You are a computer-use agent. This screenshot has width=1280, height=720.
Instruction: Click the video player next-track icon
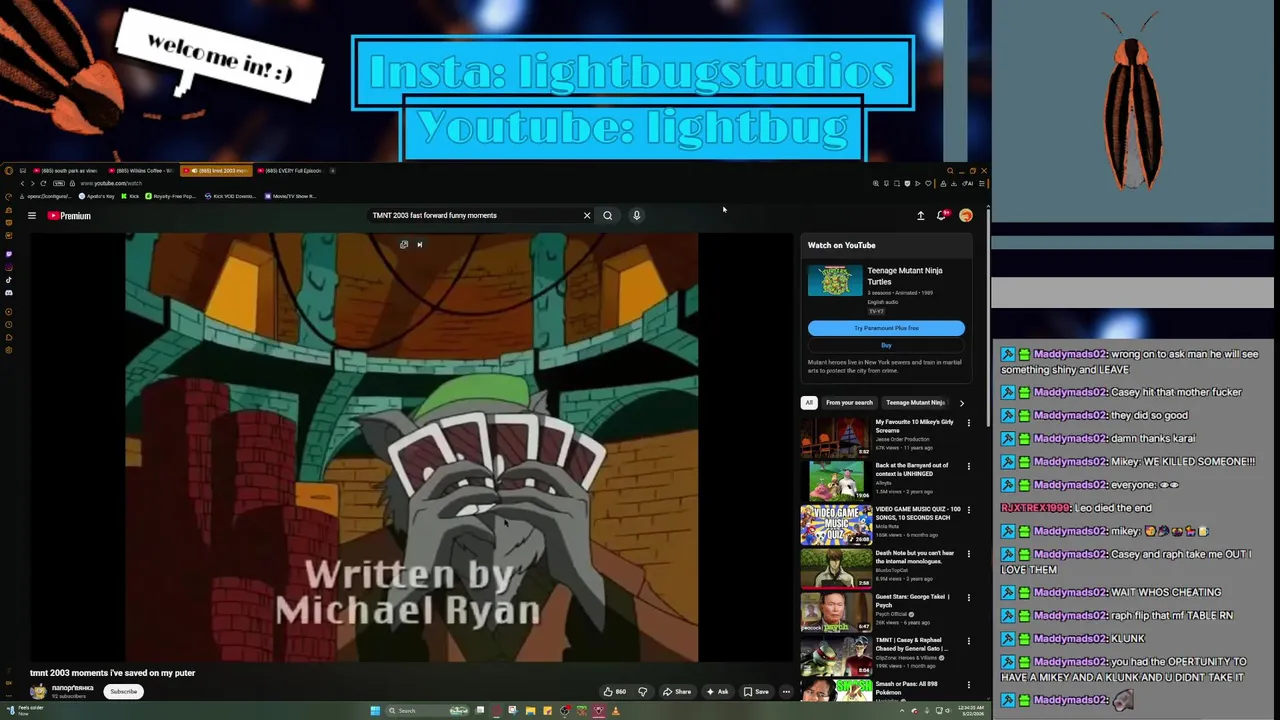[x=420, y=244]
